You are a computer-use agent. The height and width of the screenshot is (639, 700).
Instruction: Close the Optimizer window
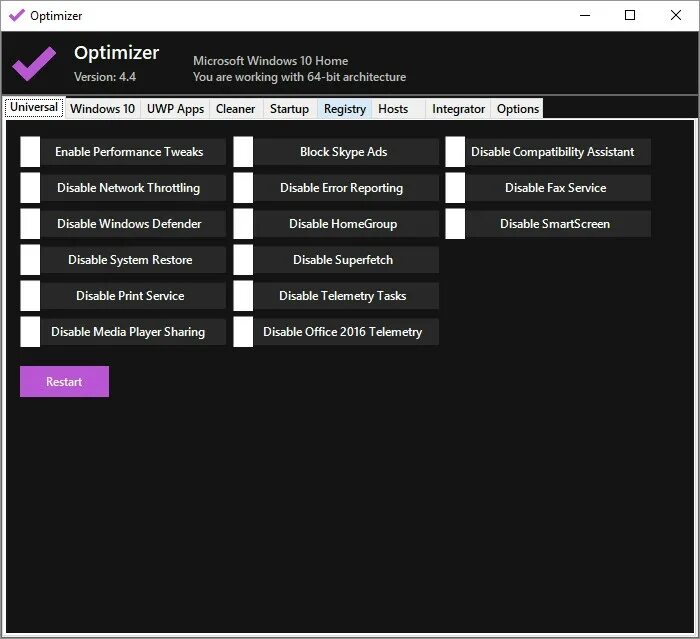click(676, 16)
